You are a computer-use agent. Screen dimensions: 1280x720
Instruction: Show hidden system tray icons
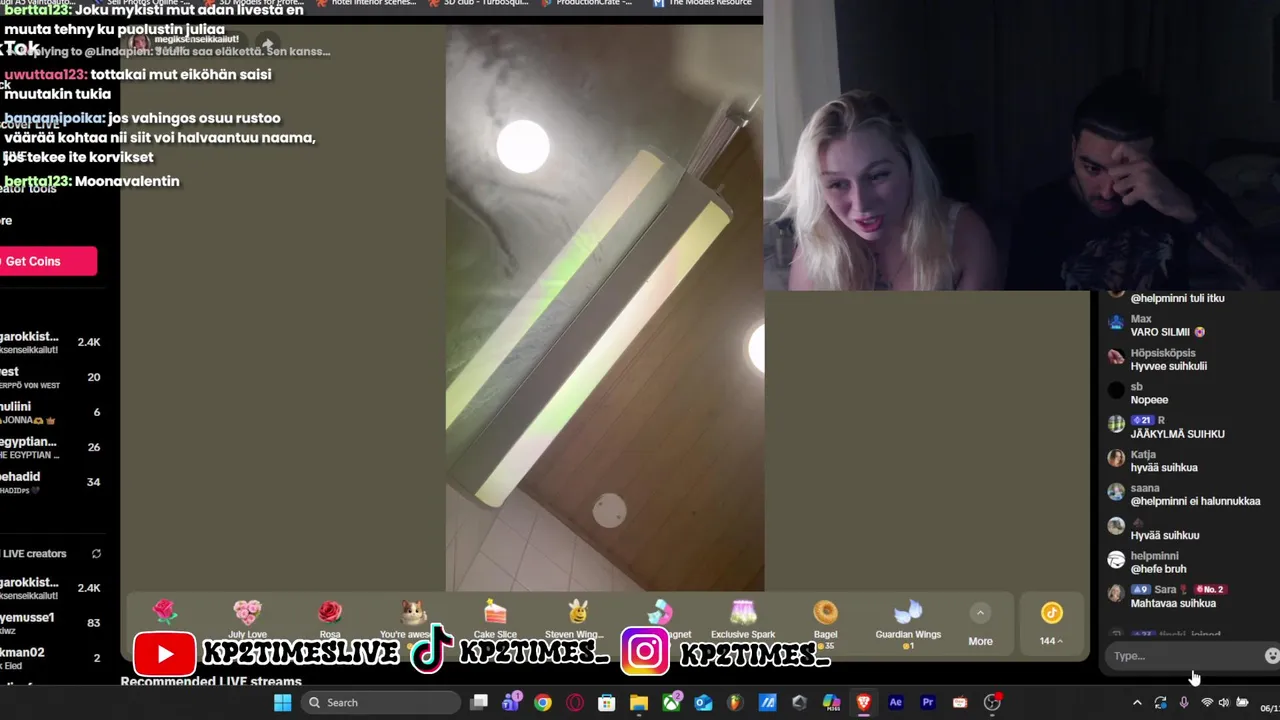coord(1137,702)
